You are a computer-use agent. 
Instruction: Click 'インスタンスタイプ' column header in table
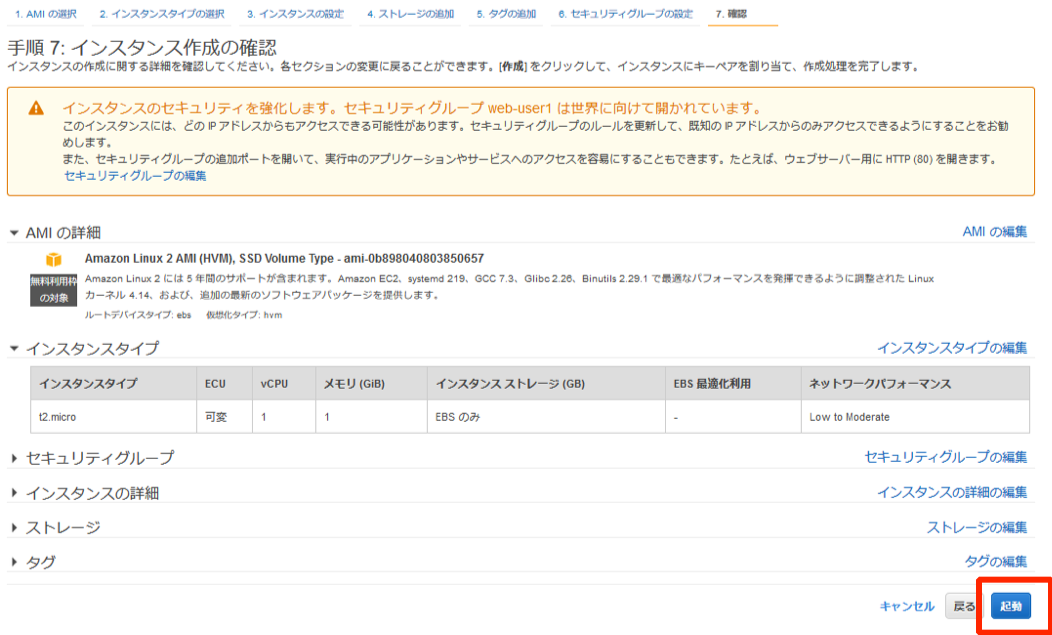pyautogui.click(x=113, y=384)
